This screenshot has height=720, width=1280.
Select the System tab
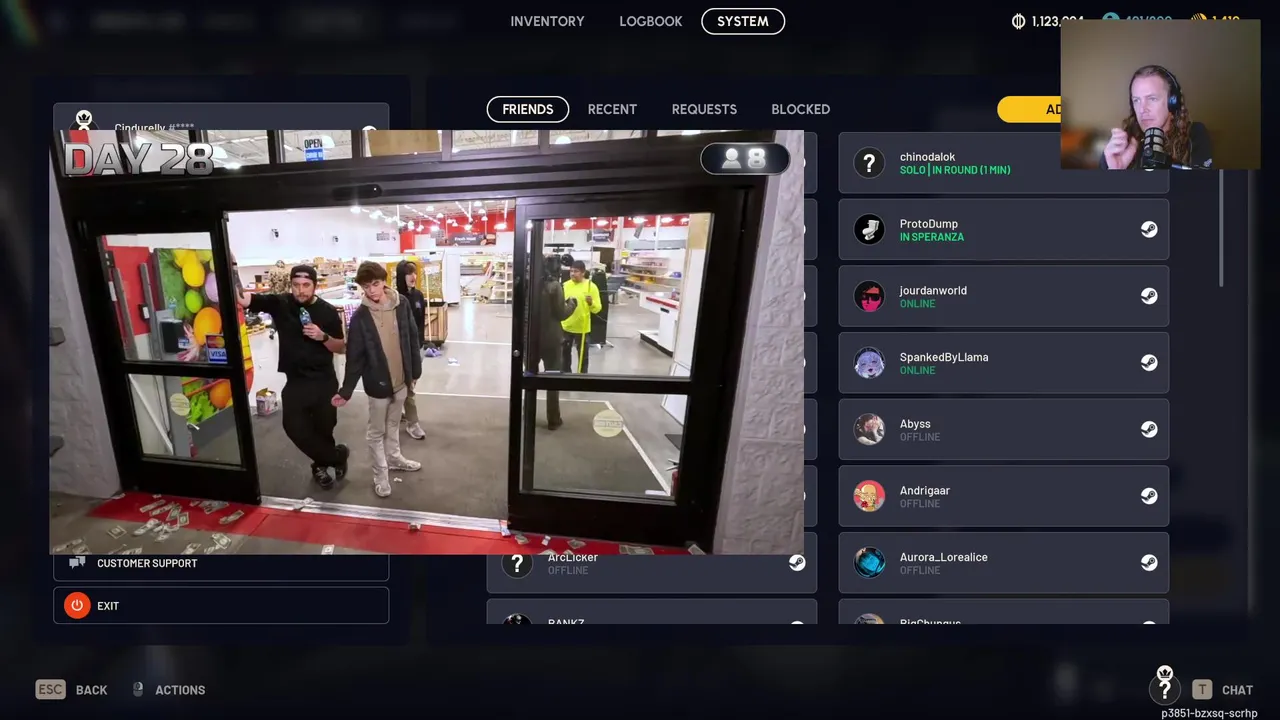pos(743,21)
